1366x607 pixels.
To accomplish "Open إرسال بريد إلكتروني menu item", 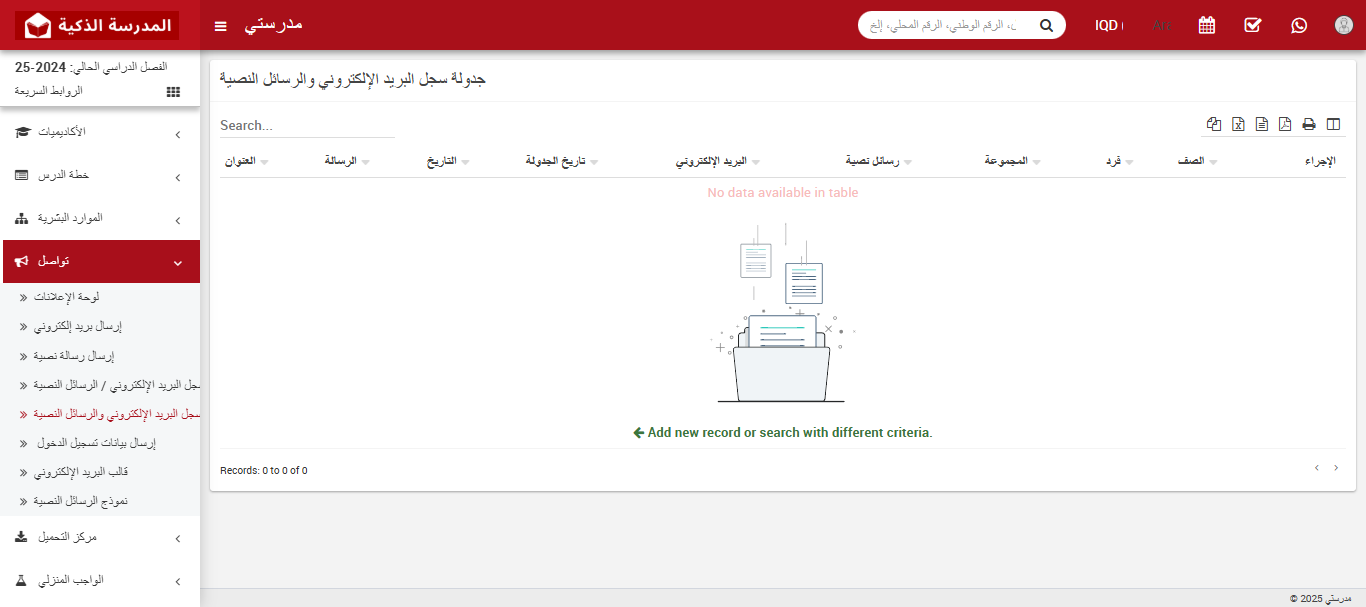I will (x=100, y=326).
